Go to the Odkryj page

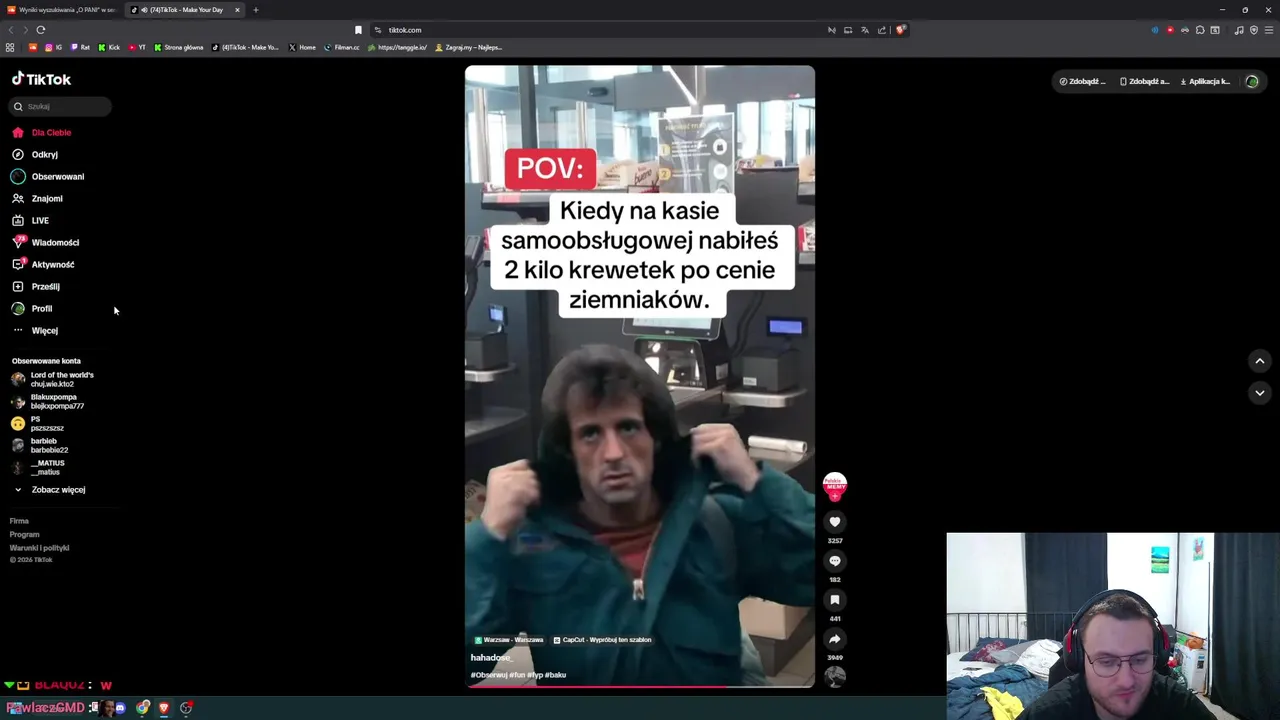tap(35, 154)
